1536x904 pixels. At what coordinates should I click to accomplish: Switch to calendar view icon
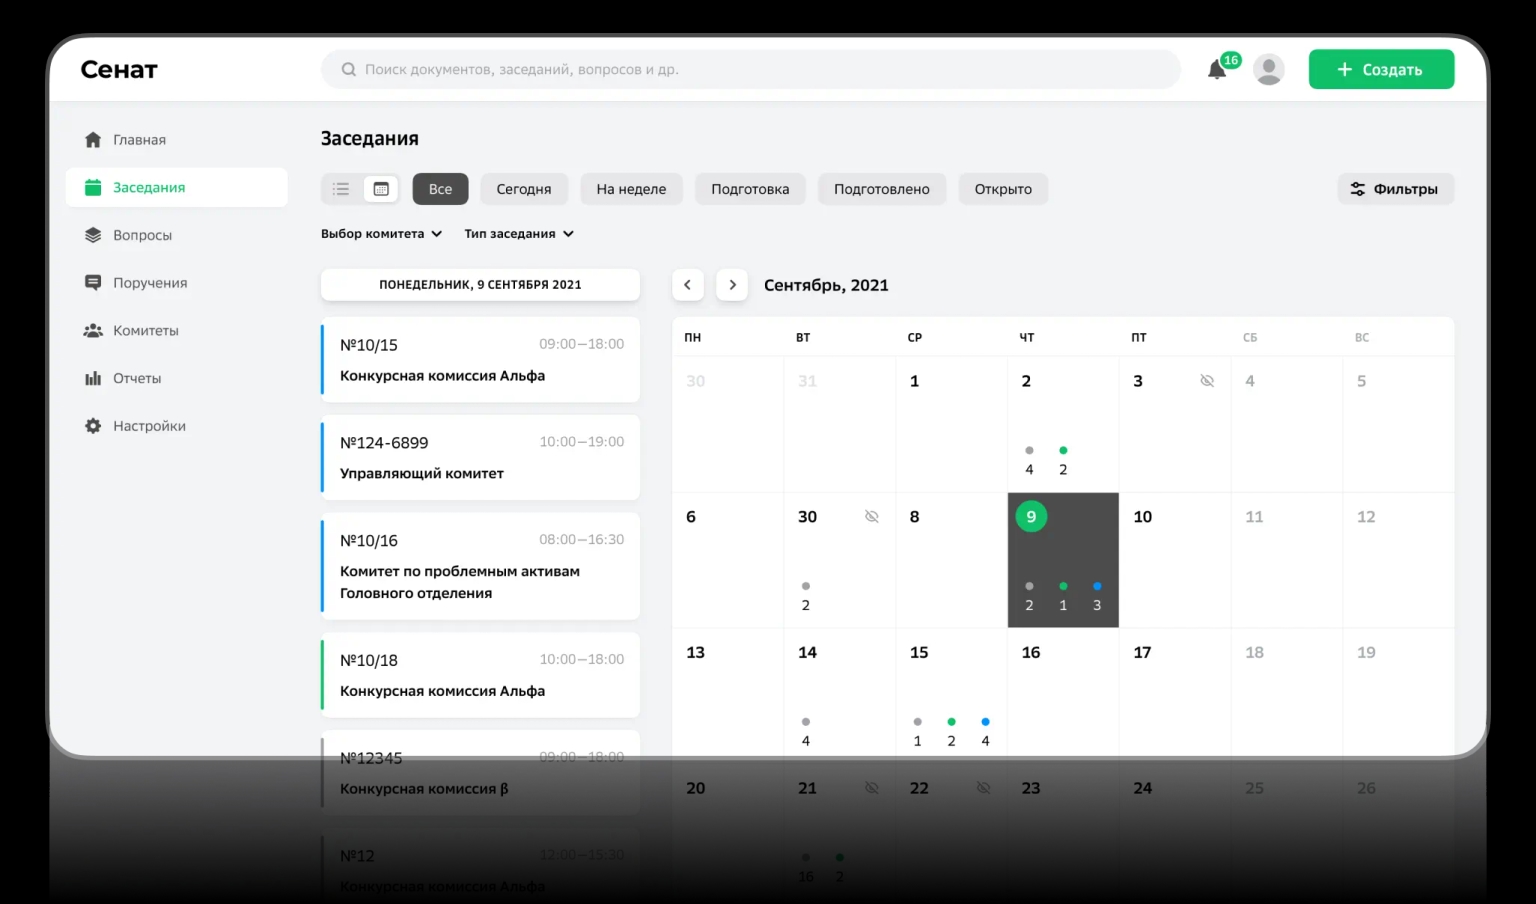pos(381,189)
